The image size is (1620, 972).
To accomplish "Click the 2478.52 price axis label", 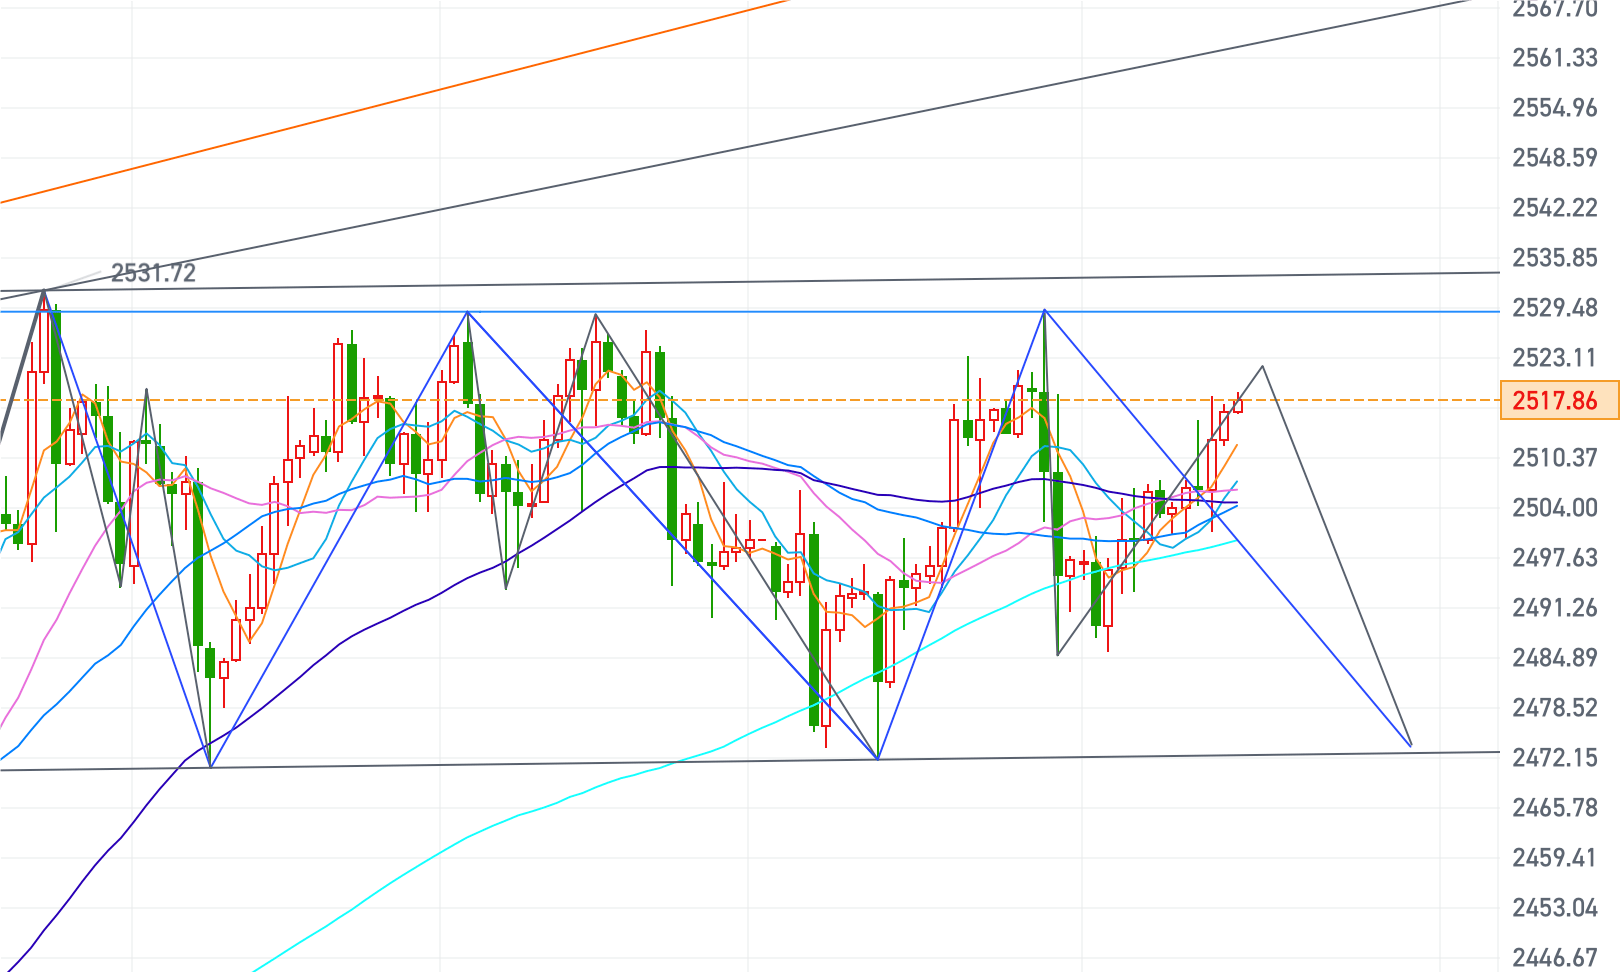I will 1555,708.
